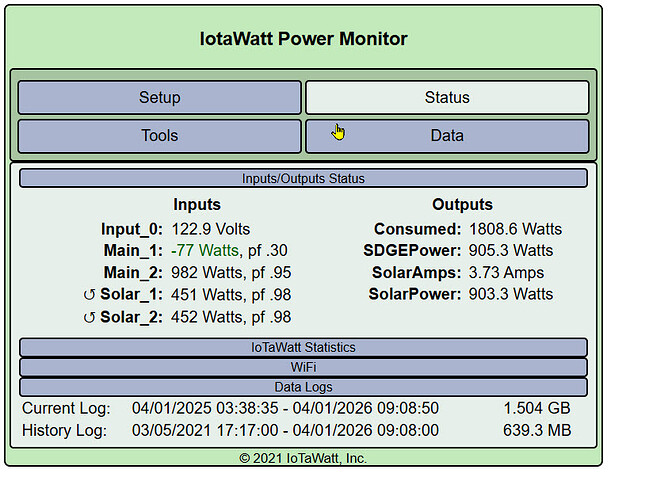This screenshot has width=648, height=500.
Task: Click the SolarAmps output label
Action: coord(417,273)
